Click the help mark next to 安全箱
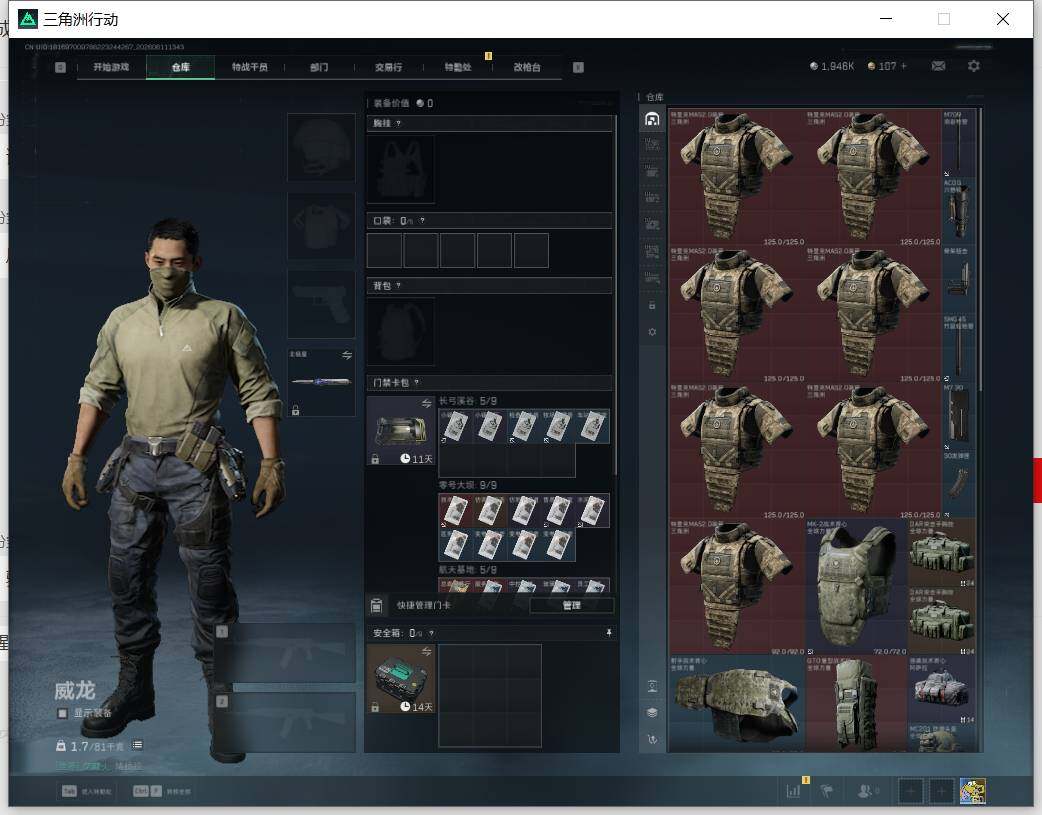Viewport: 1042px width, 815px height. (x=431, y=633)
